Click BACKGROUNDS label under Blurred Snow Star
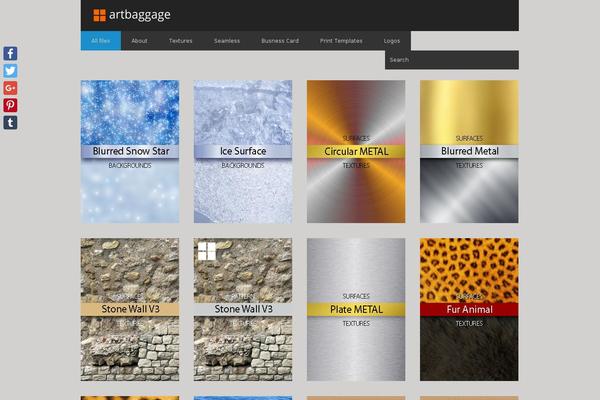Screen dimensions: 600x400 click(x=130, y=165)
